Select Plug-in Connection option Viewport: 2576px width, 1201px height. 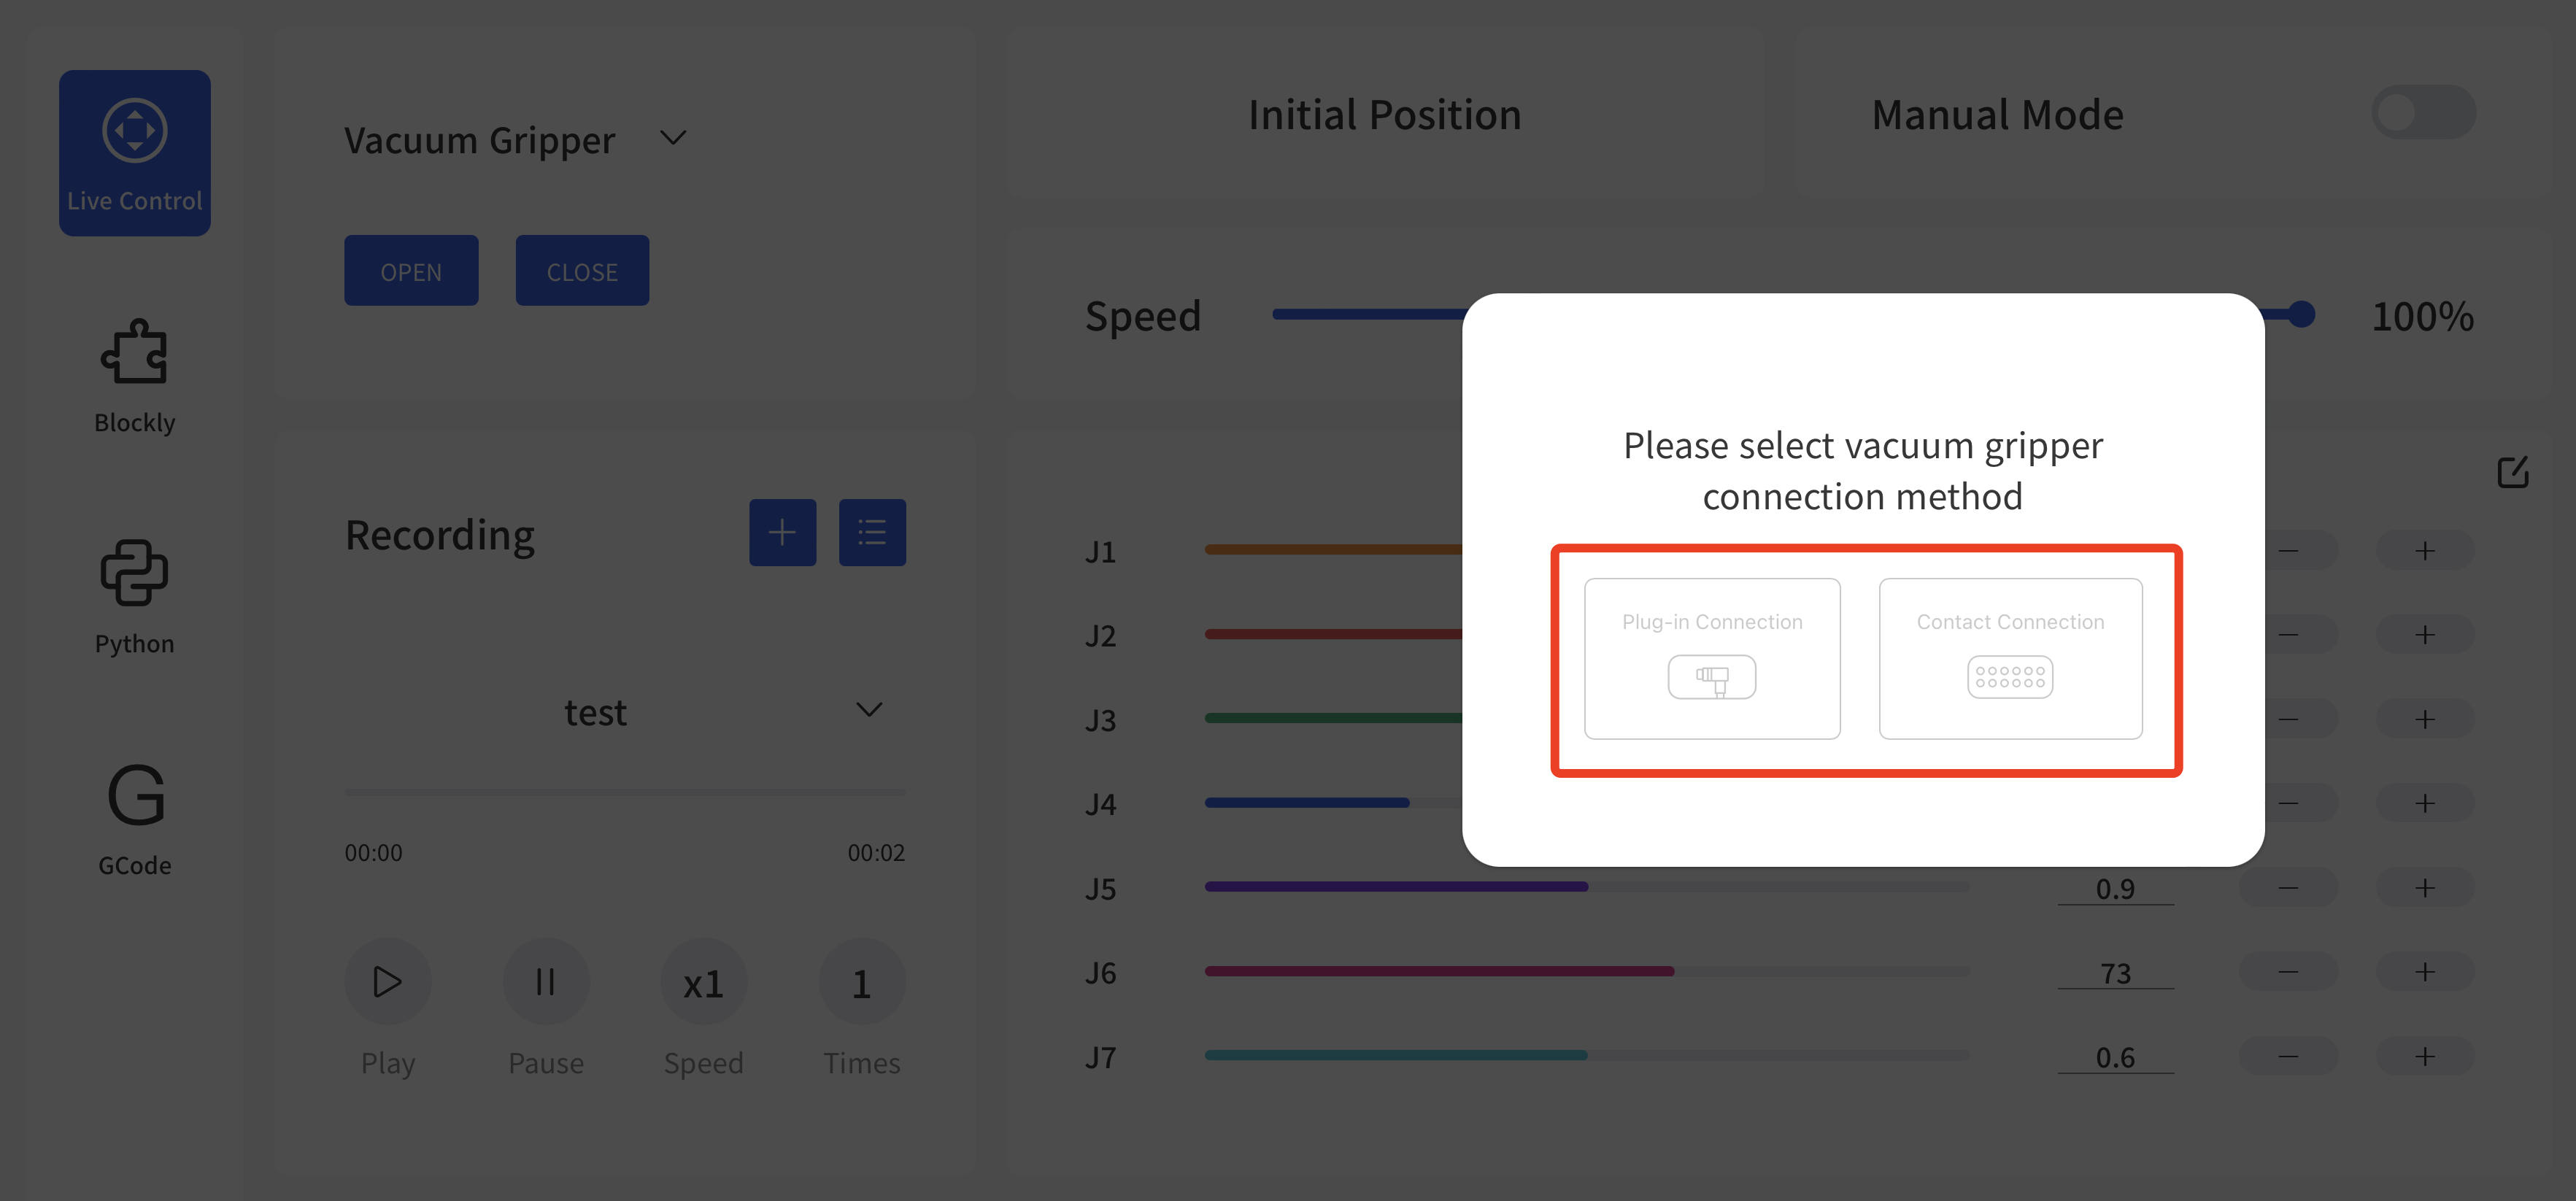[x=1711, y=658]
